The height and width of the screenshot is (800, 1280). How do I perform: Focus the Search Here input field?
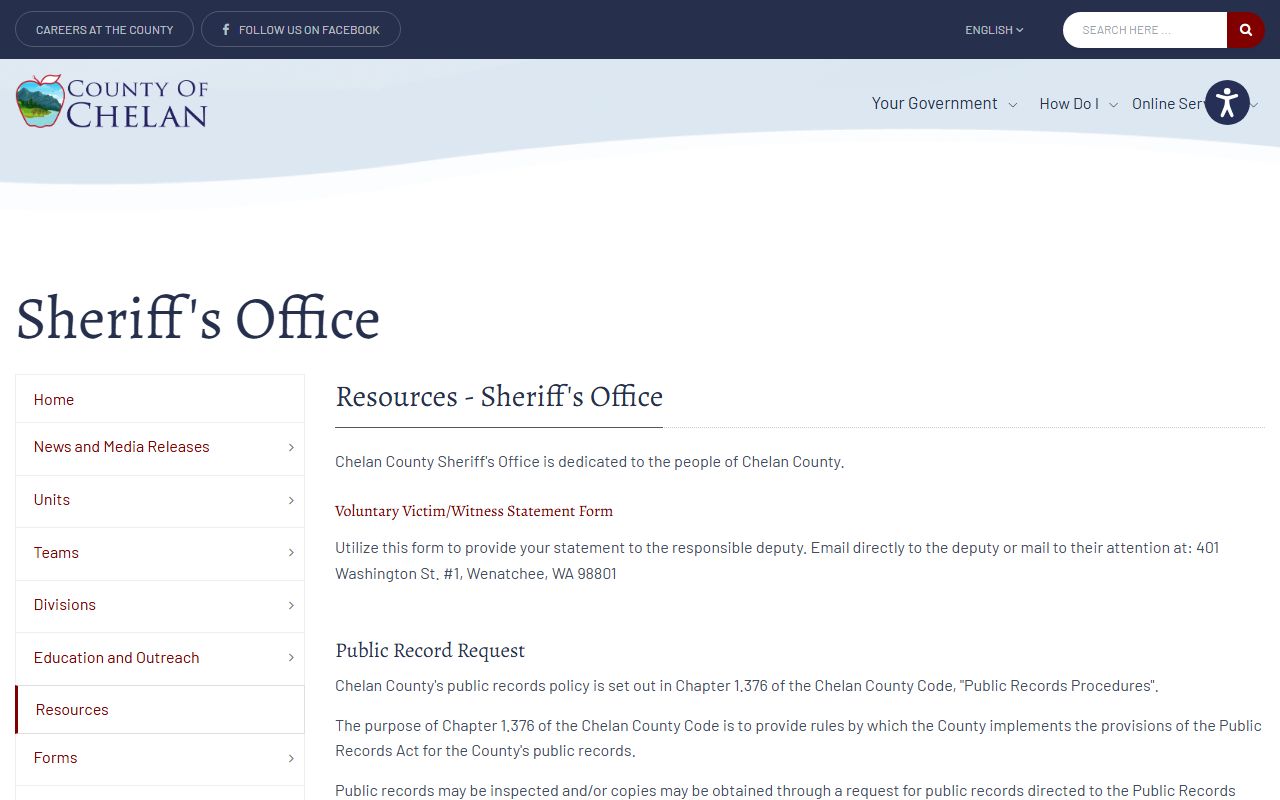coord(1145,30)
